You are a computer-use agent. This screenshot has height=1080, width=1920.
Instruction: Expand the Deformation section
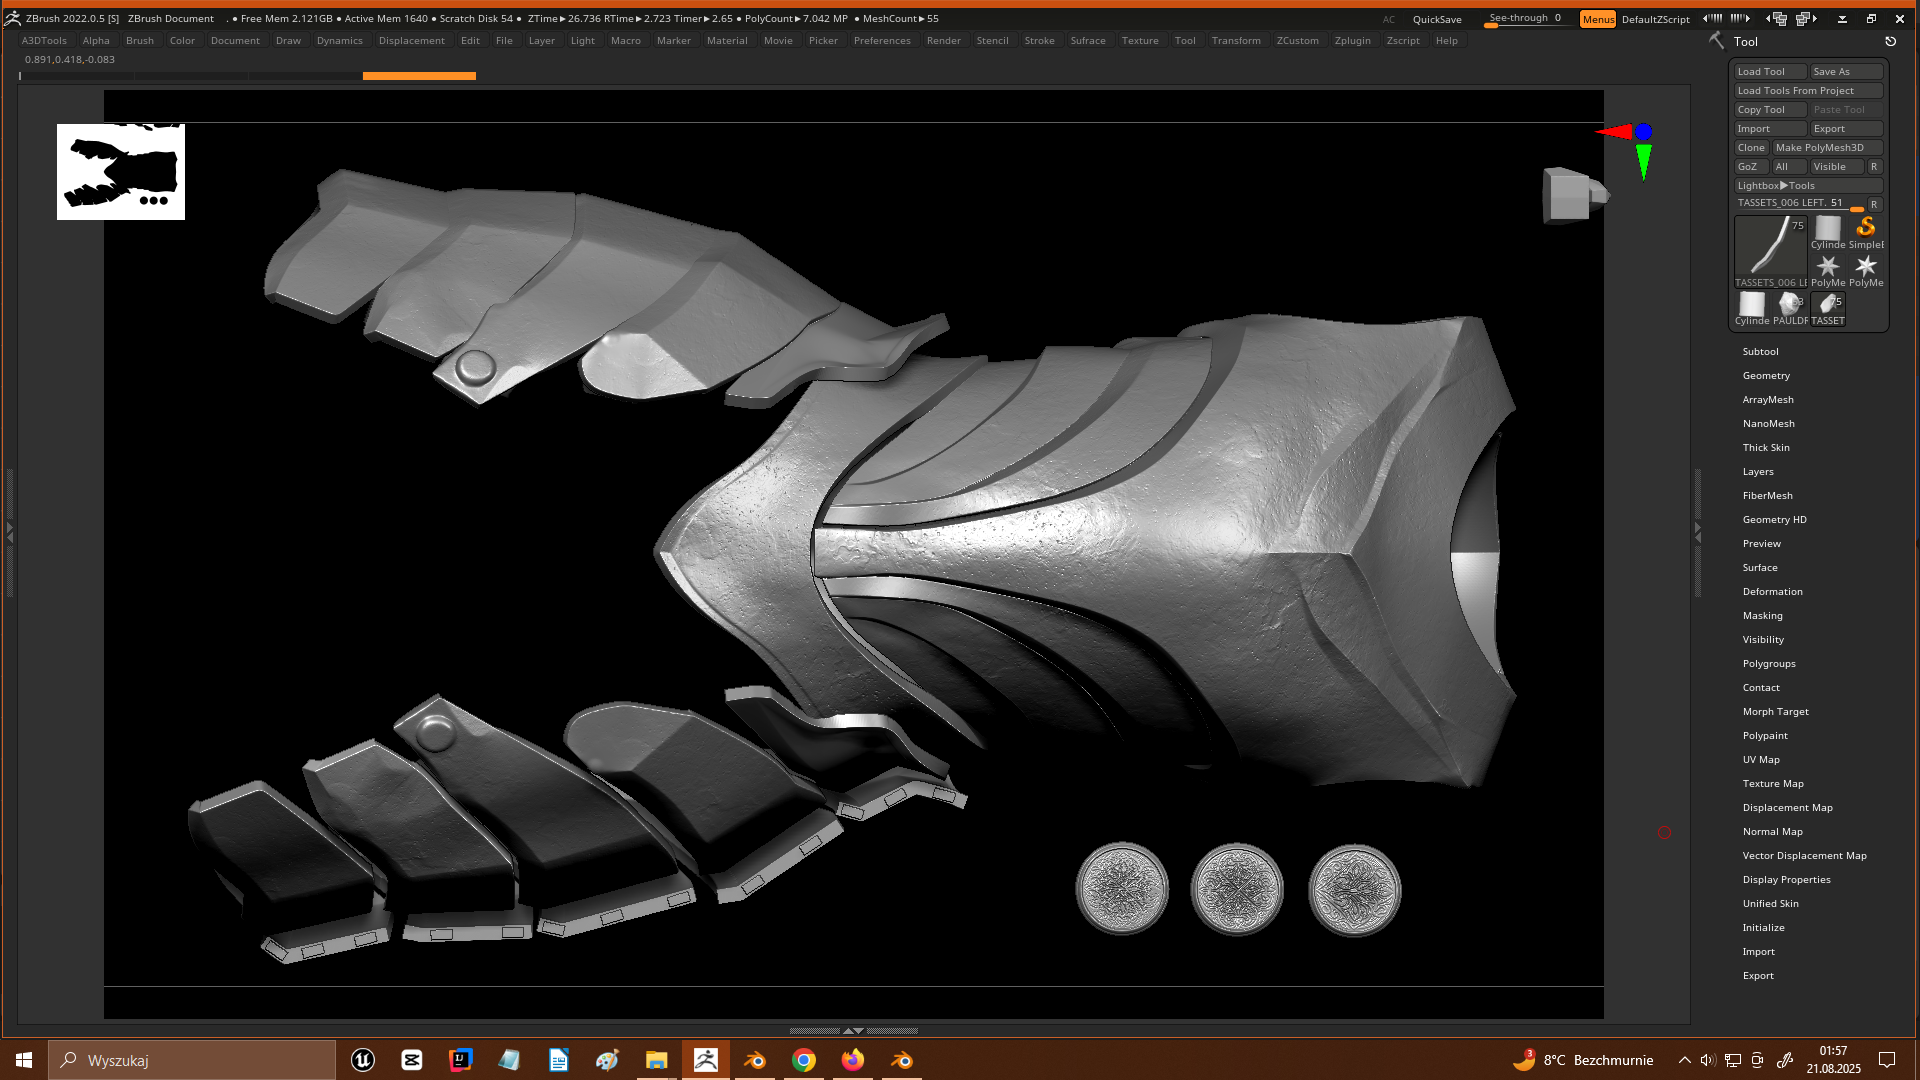[1772, 592]
